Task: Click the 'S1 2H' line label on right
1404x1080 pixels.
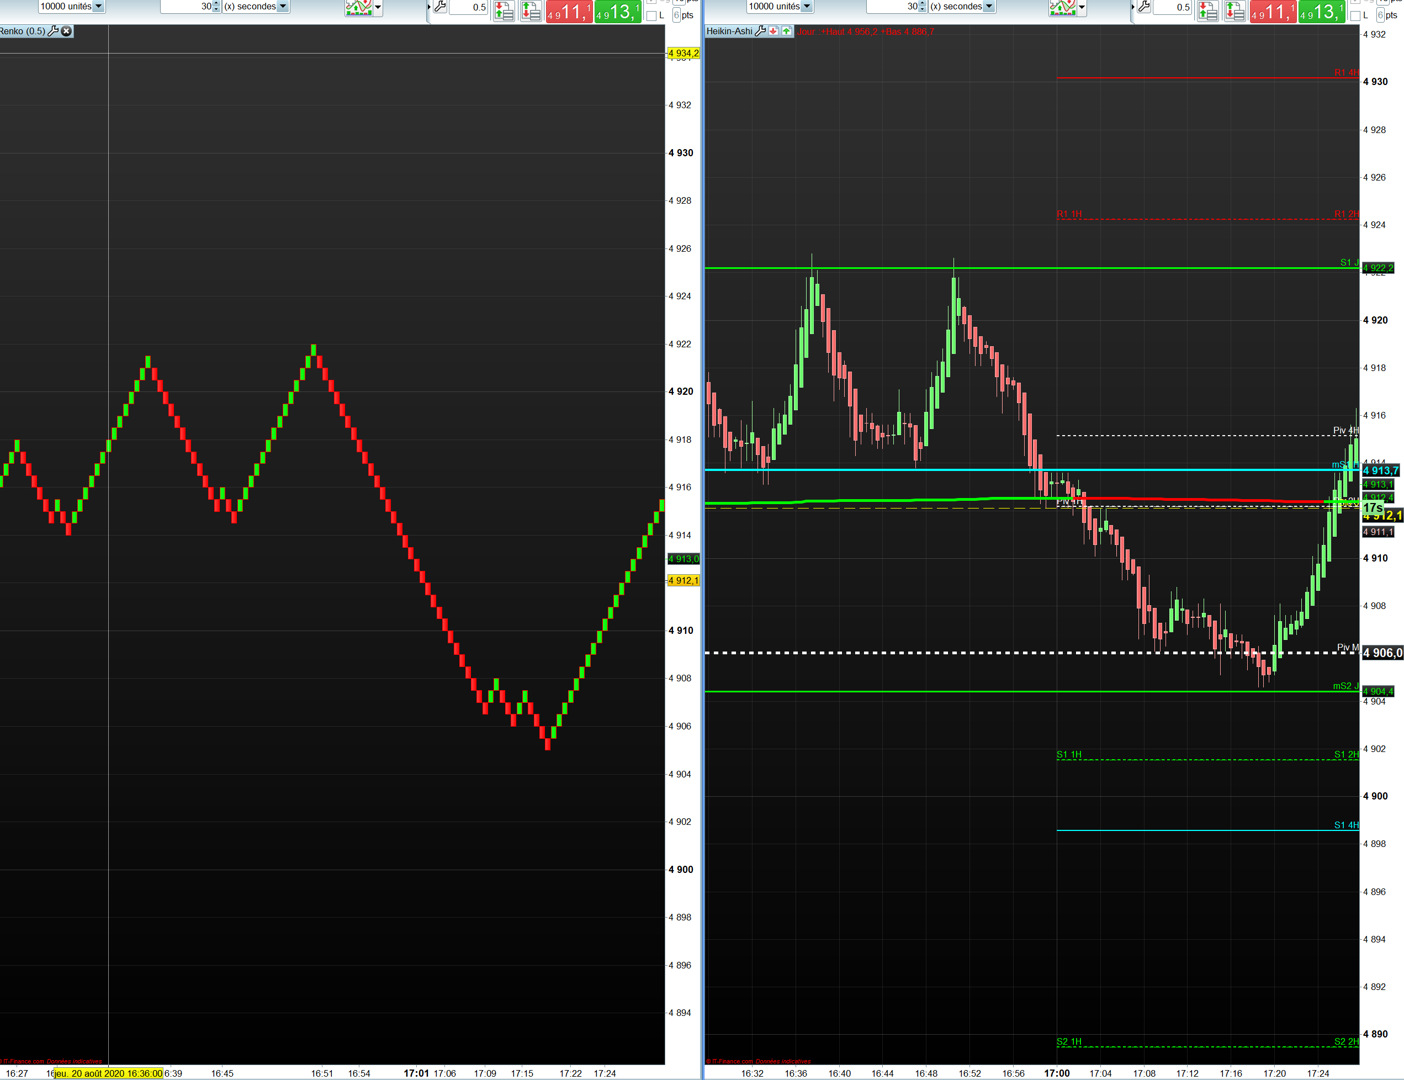Action: [1346, 755]
